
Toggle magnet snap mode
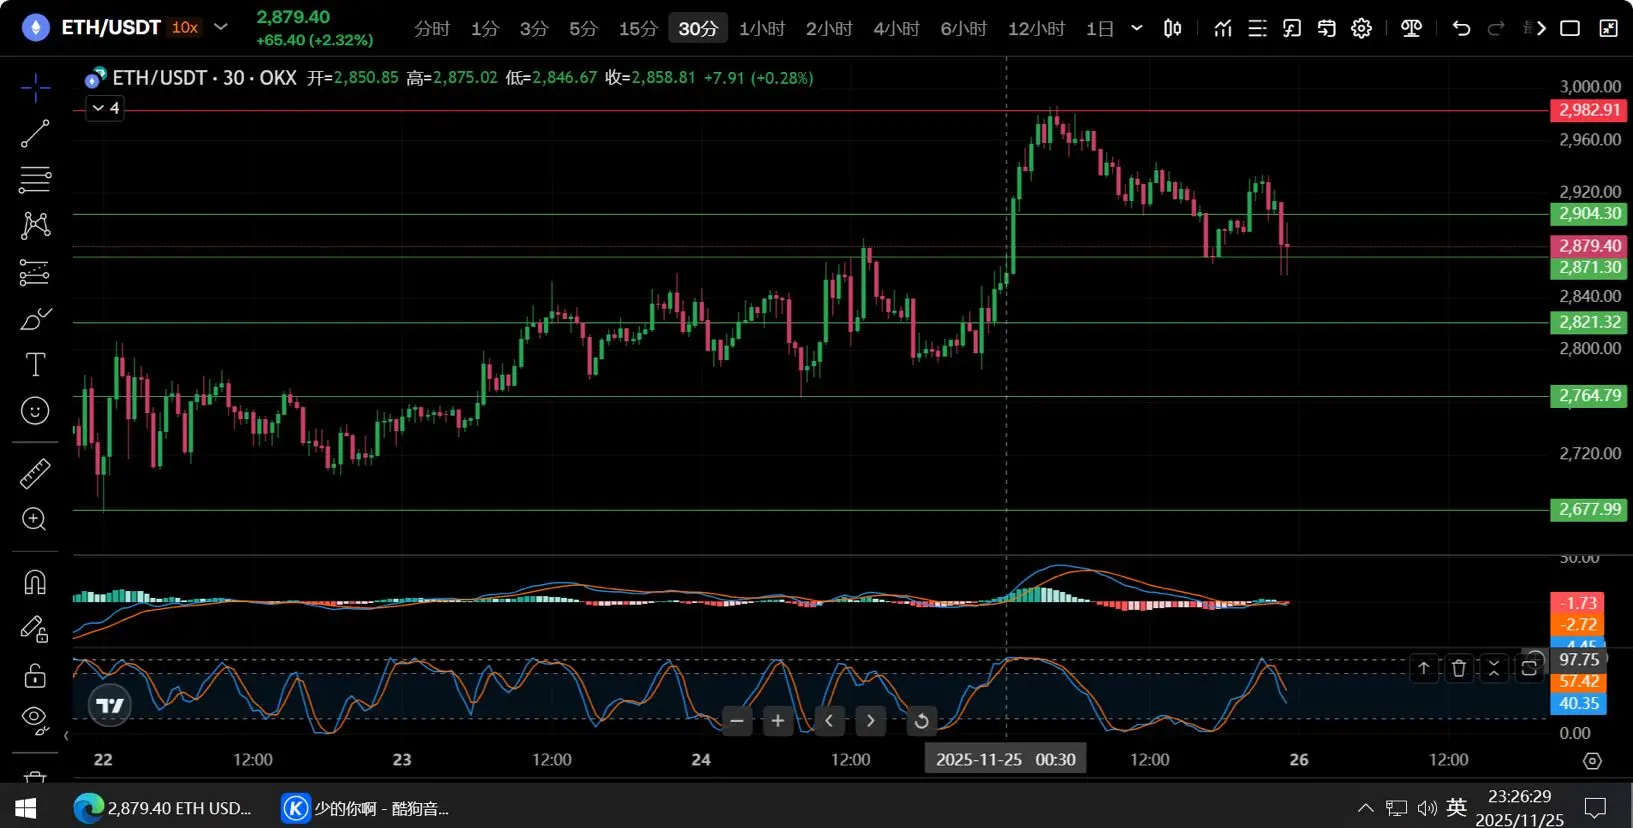click(35, 582)
